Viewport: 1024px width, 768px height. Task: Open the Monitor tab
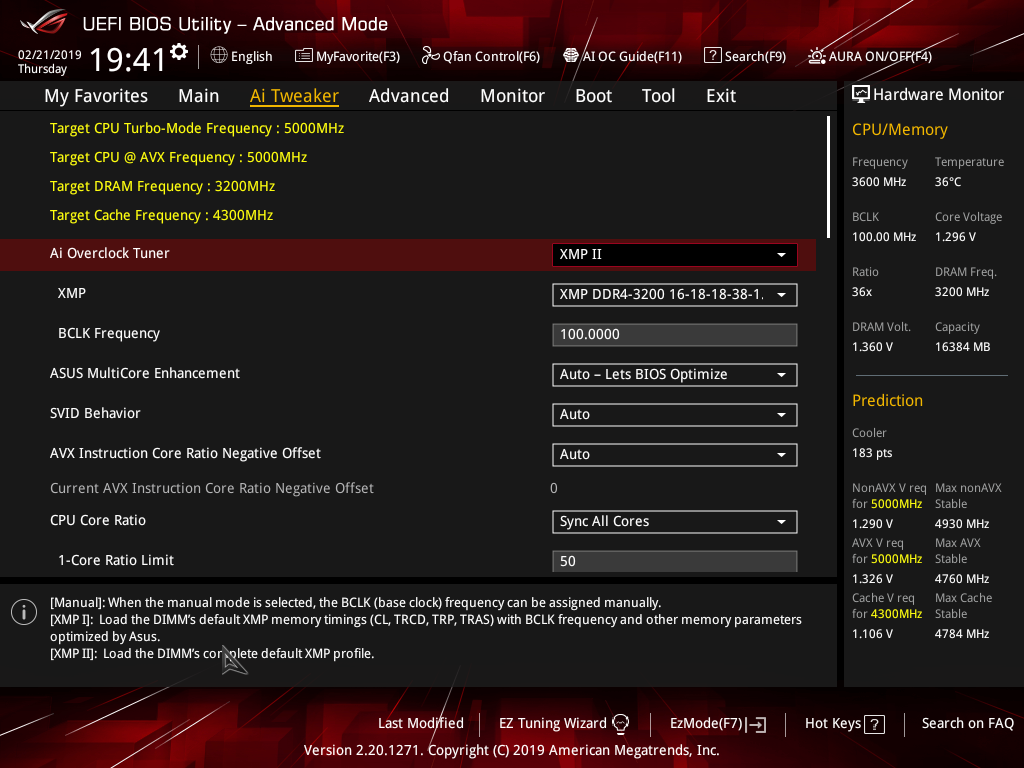point(512,96)
